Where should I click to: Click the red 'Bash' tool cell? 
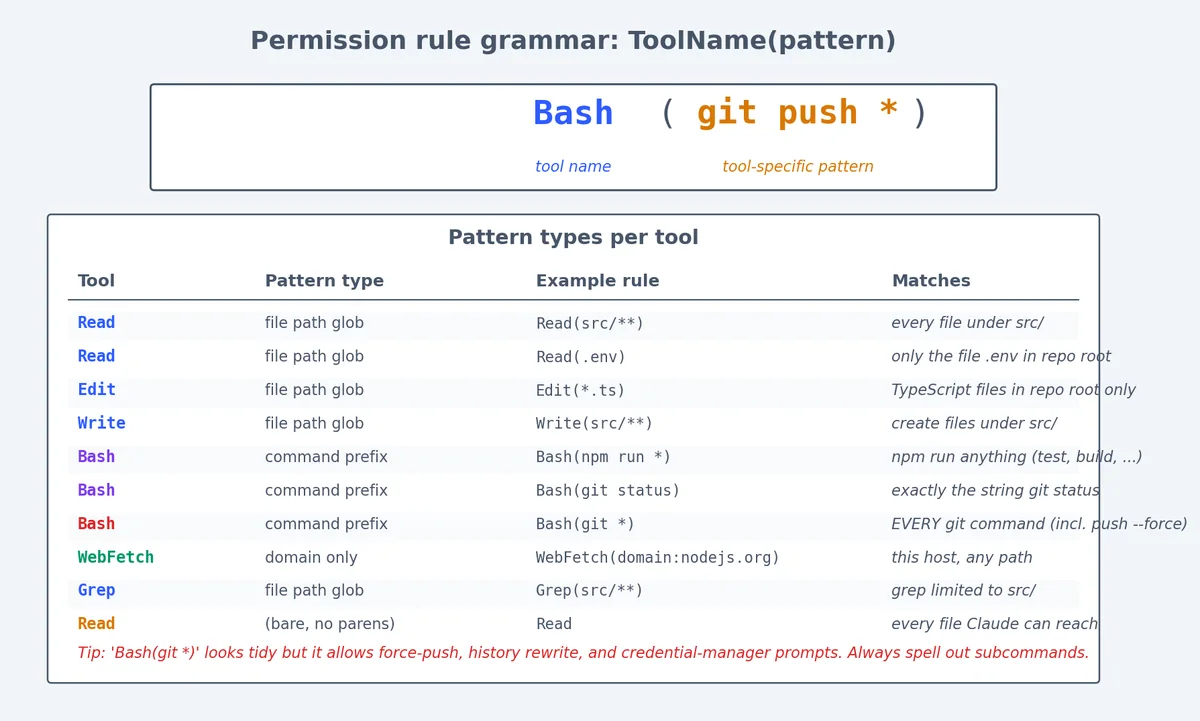pyautogui.click(x=96, y=524)
